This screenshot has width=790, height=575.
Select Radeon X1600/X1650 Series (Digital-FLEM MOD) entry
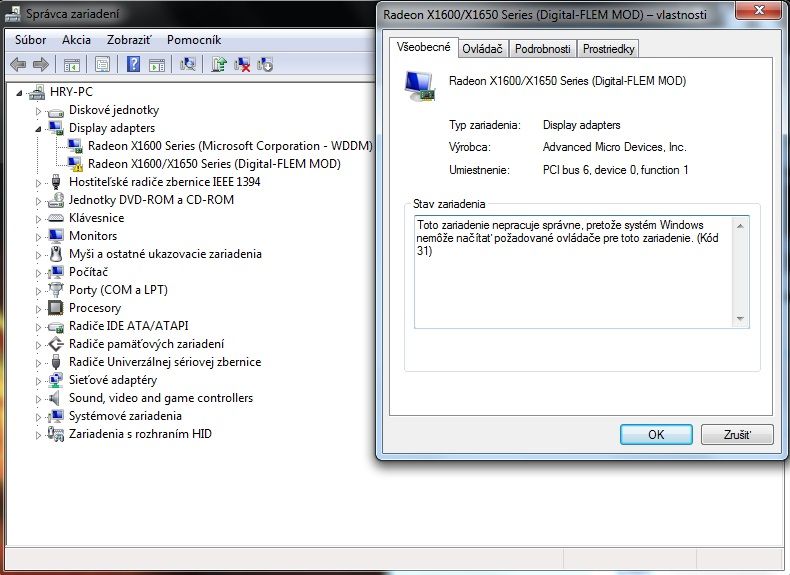tap(214, 164)
